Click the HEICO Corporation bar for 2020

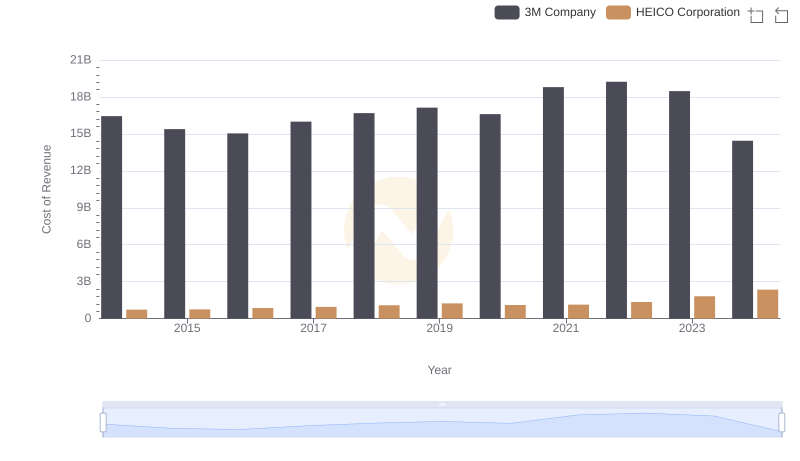[x=515, y=312]
